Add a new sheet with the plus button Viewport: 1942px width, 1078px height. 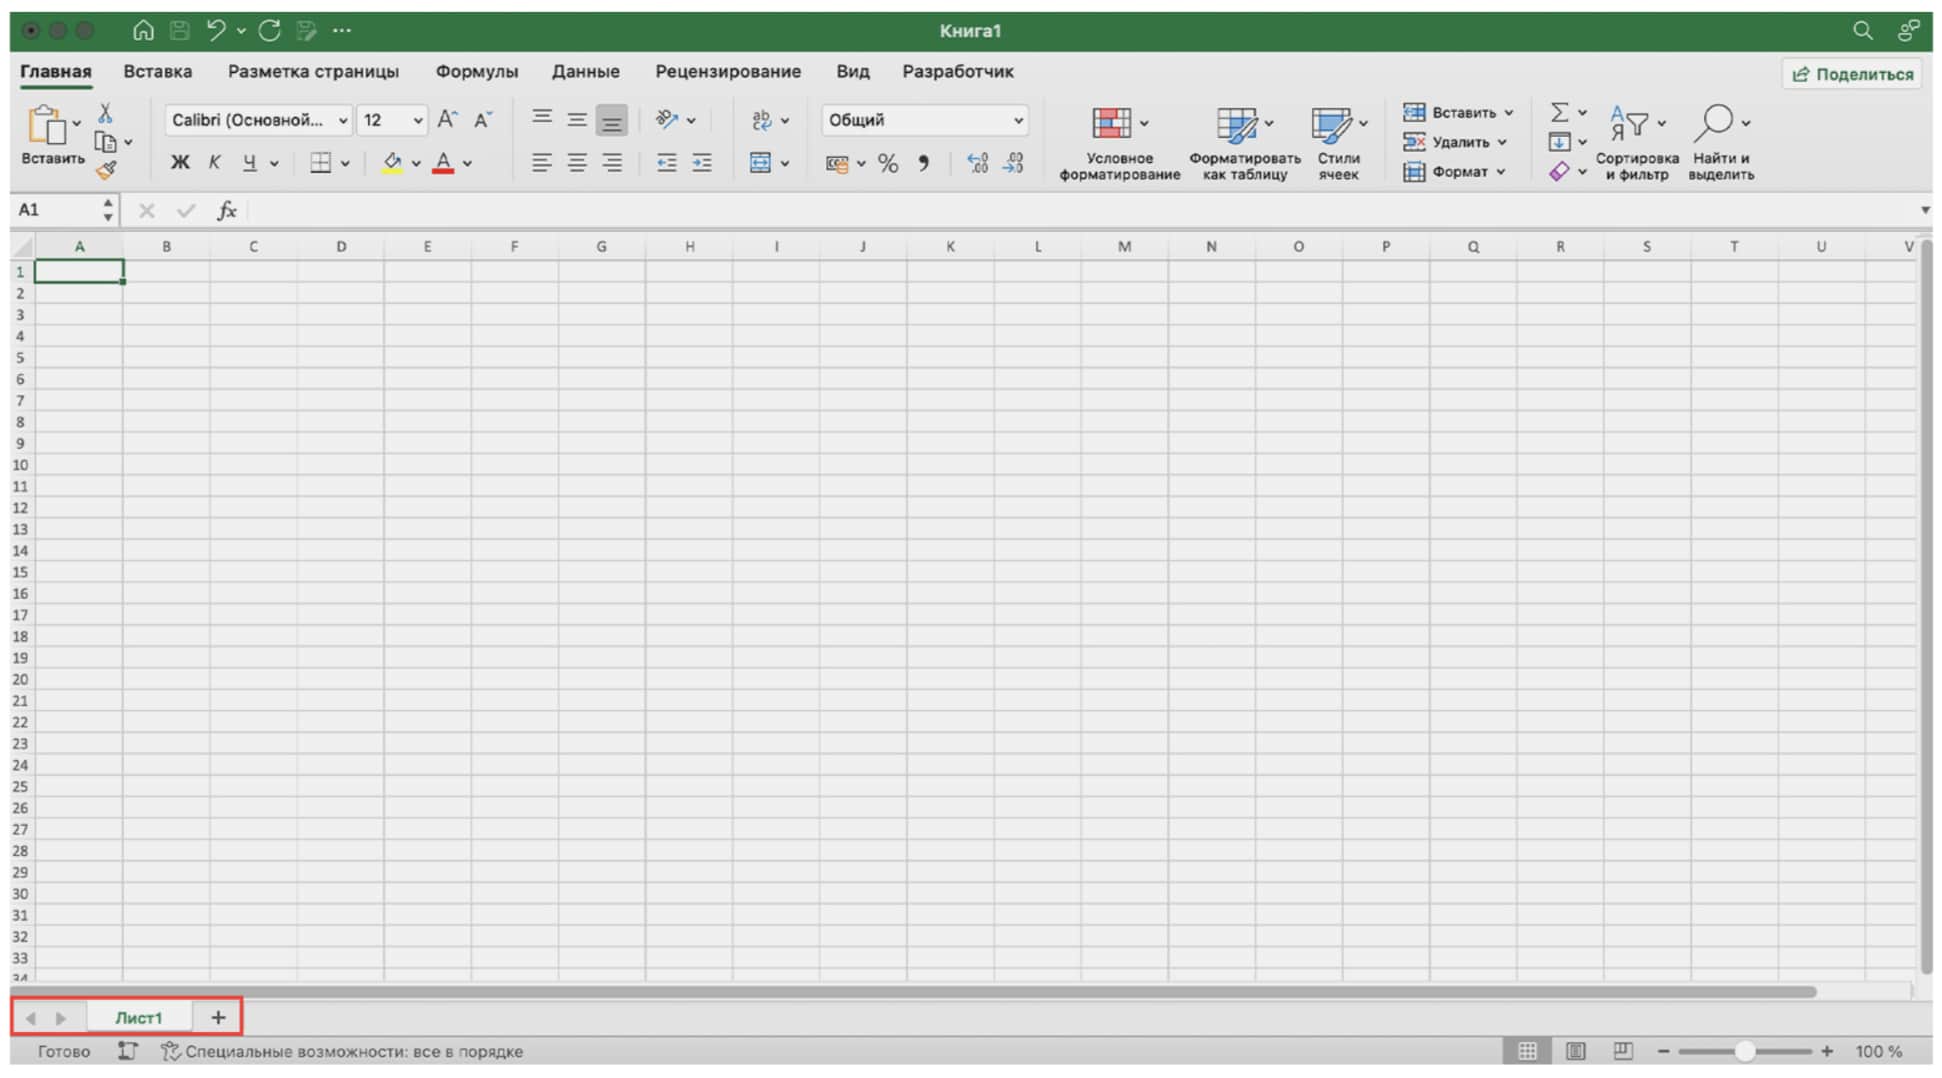218,1018
